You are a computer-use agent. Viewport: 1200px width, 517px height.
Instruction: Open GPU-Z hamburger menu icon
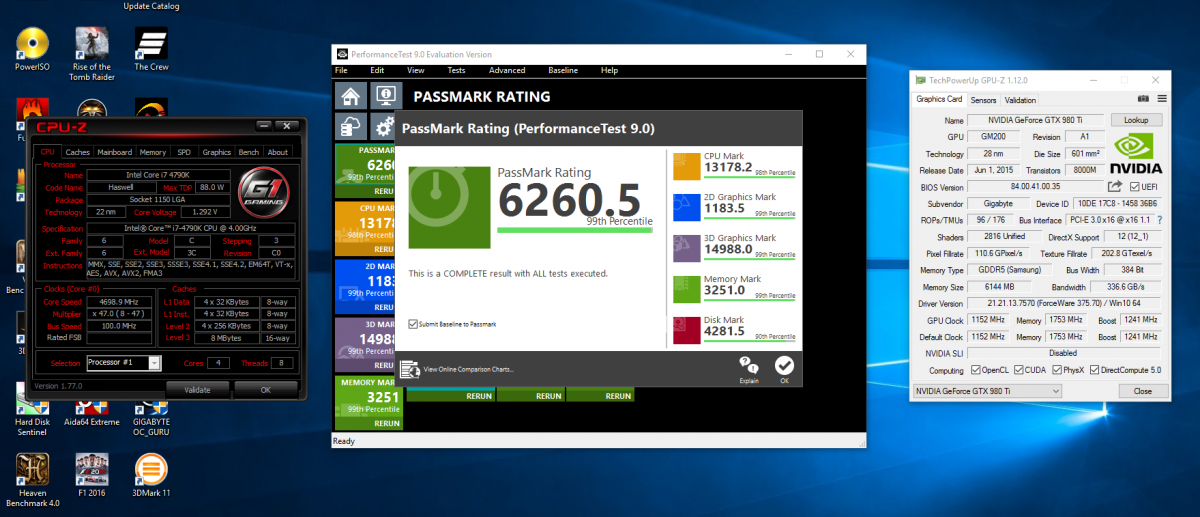tap(1163, 100)
